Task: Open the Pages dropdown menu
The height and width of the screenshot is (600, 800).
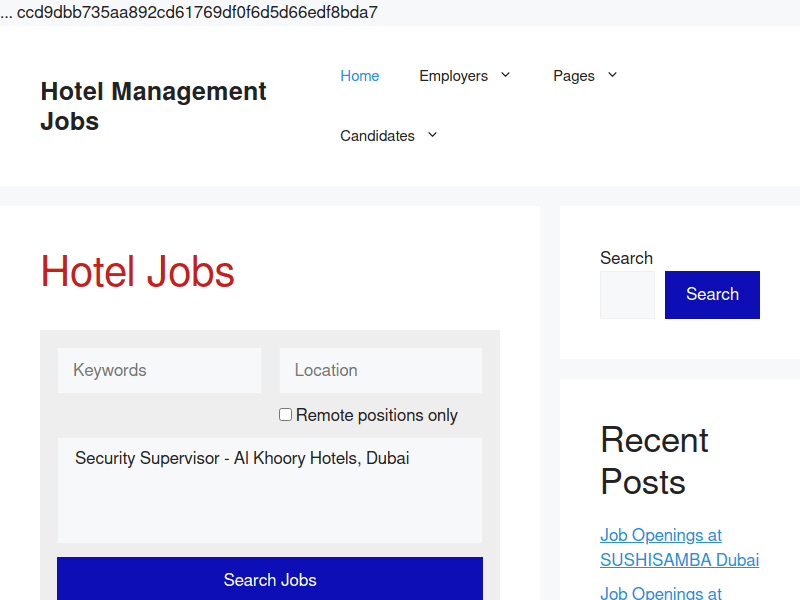Action: 585,75
